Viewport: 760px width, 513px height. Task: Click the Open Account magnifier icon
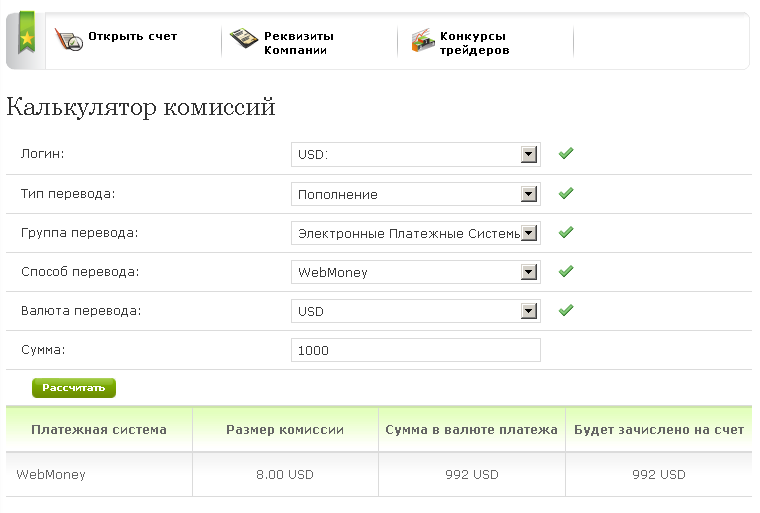[x=68, y=40]
